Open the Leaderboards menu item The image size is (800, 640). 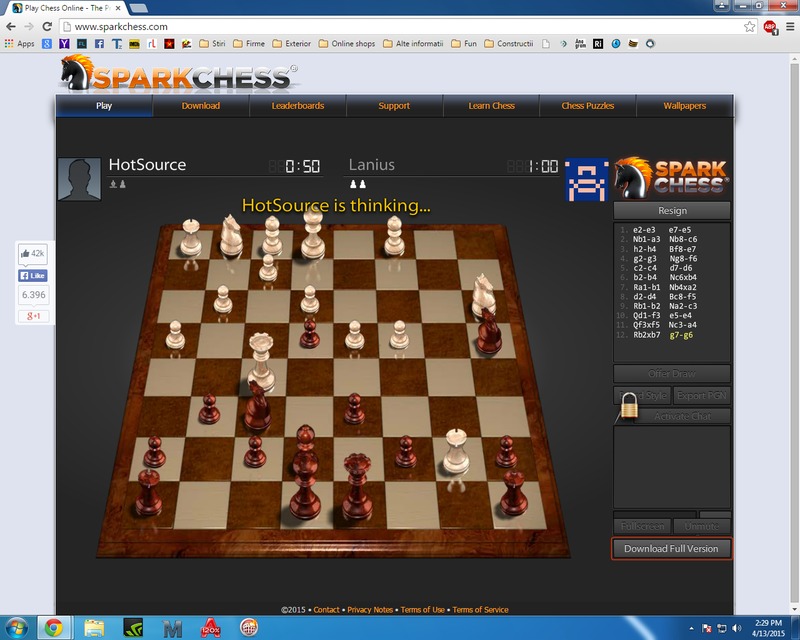(298, 106)
